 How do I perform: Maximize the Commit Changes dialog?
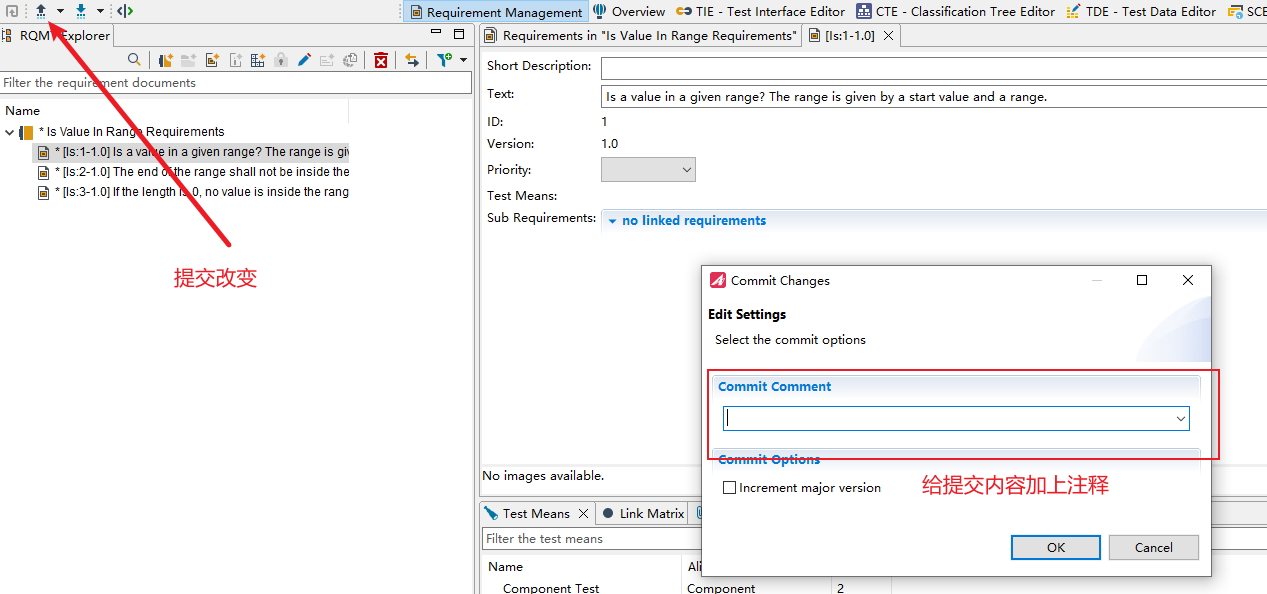1142,281
